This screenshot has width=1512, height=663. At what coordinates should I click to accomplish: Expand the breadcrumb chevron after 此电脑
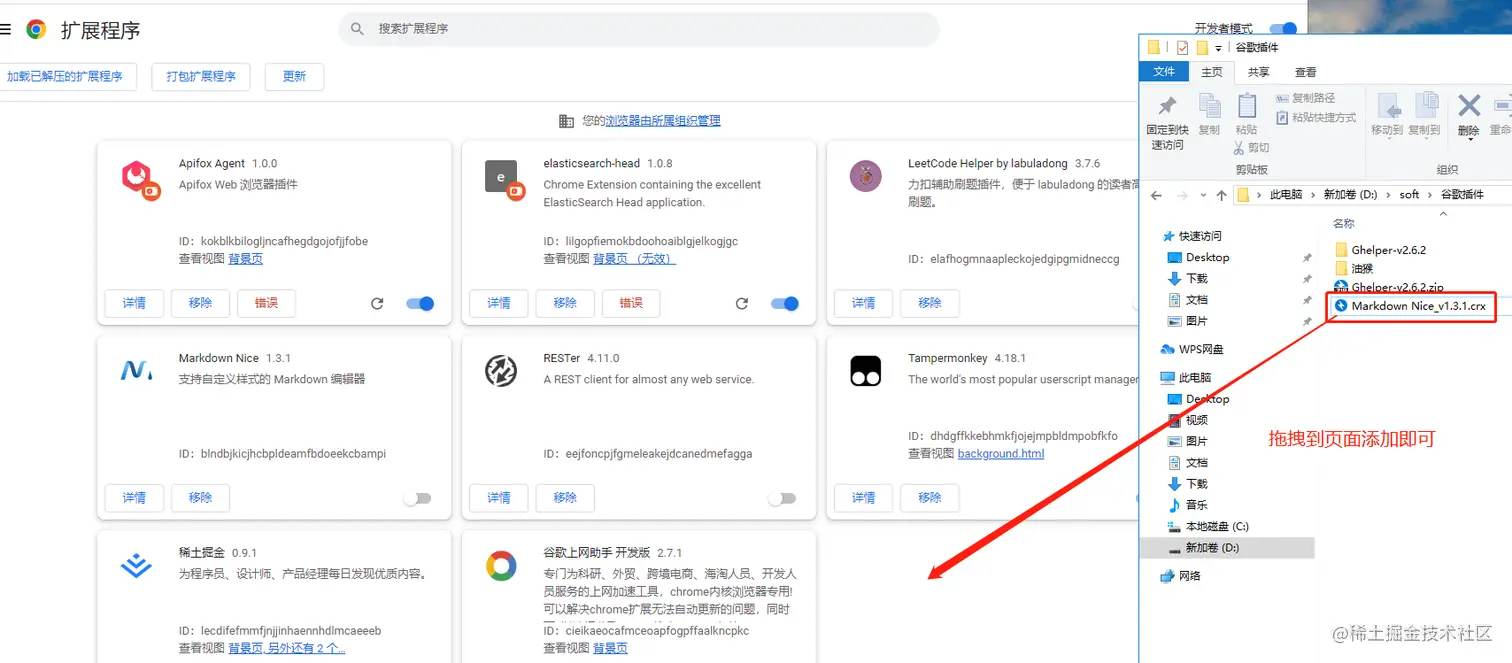tap(1313, 195)
